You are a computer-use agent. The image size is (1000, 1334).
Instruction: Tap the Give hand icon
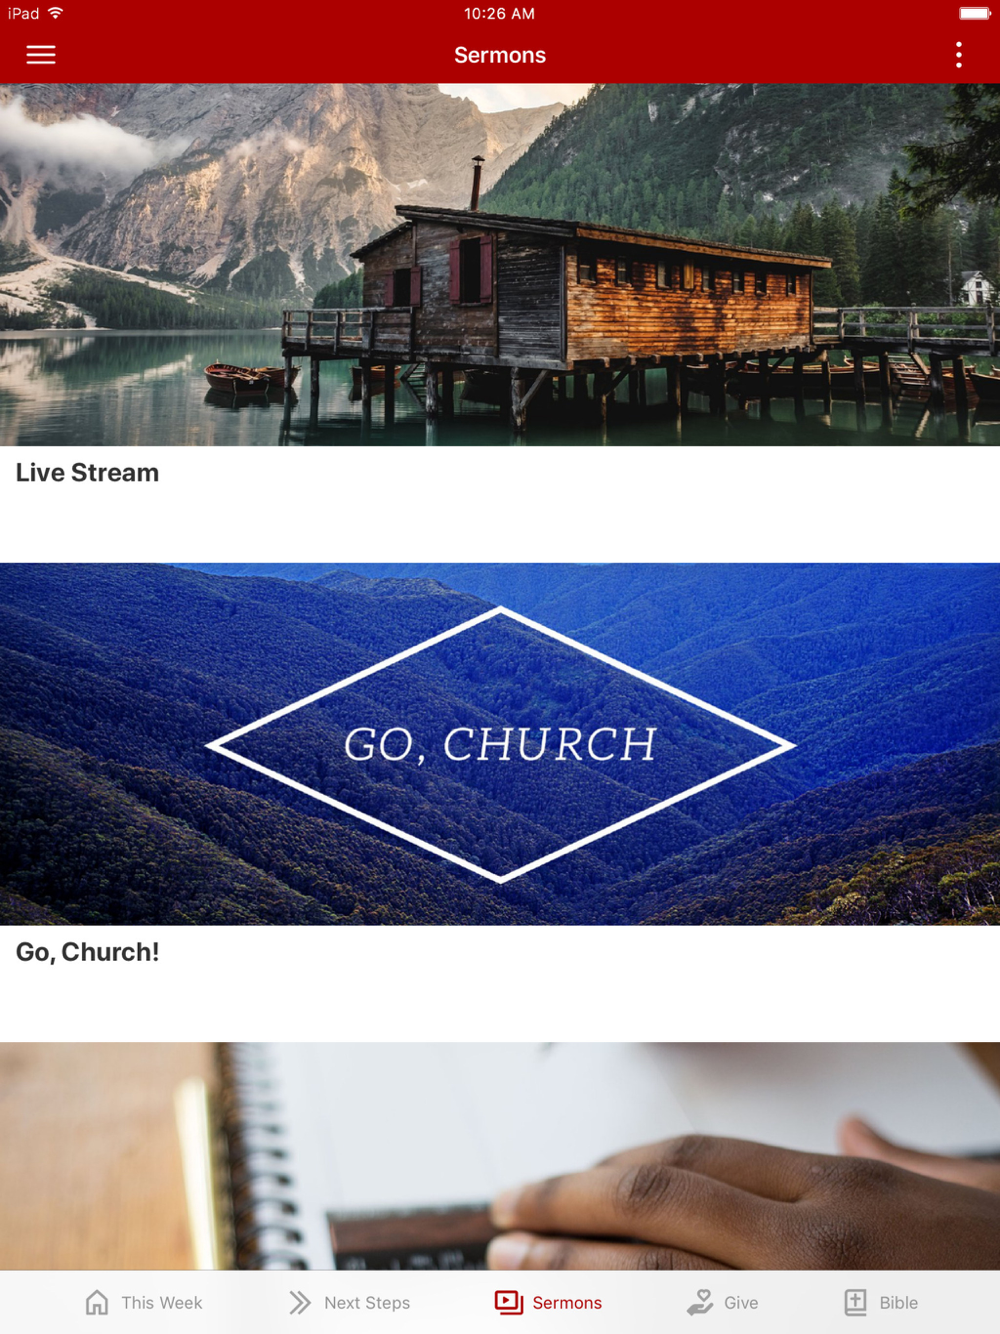[700, 1302]
